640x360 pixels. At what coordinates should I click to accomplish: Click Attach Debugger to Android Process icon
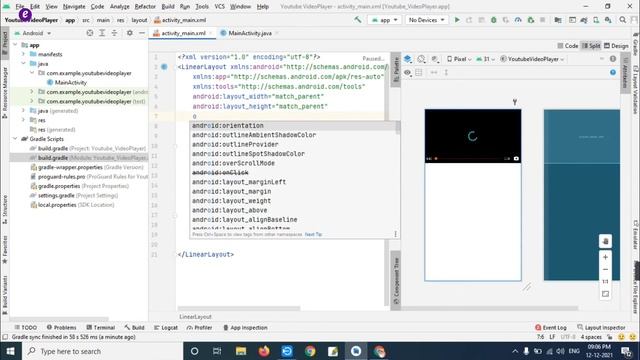(x=531, y=20)
